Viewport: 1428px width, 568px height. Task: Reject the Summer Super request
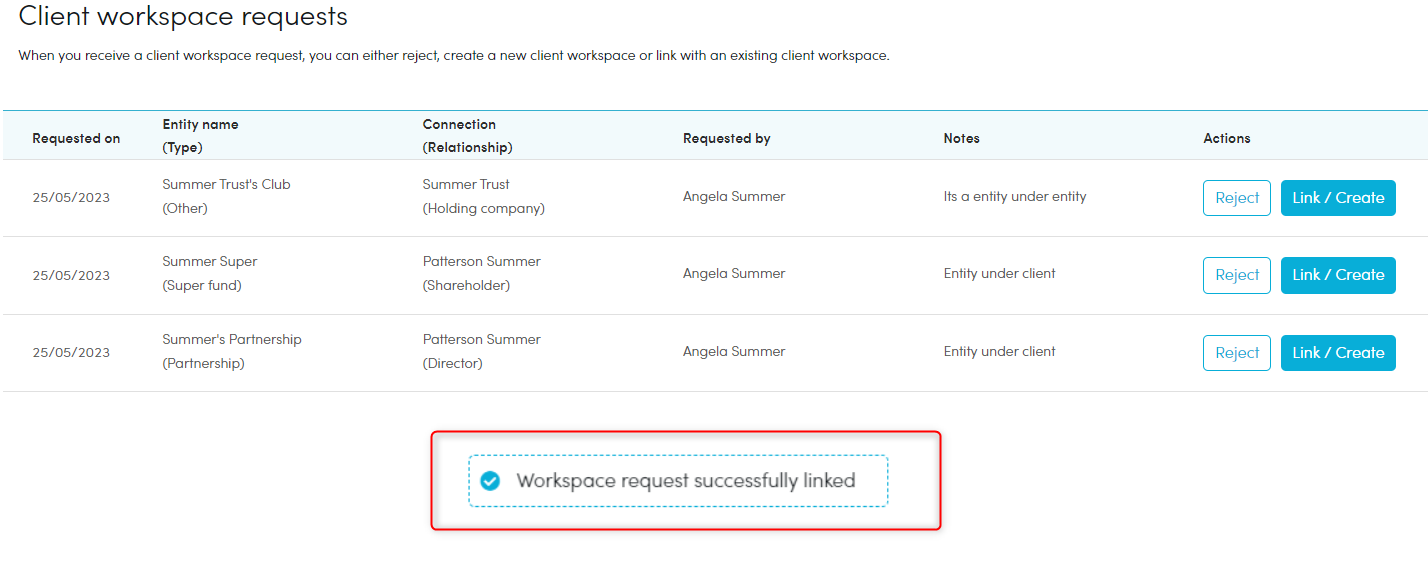click(1236, 275)
